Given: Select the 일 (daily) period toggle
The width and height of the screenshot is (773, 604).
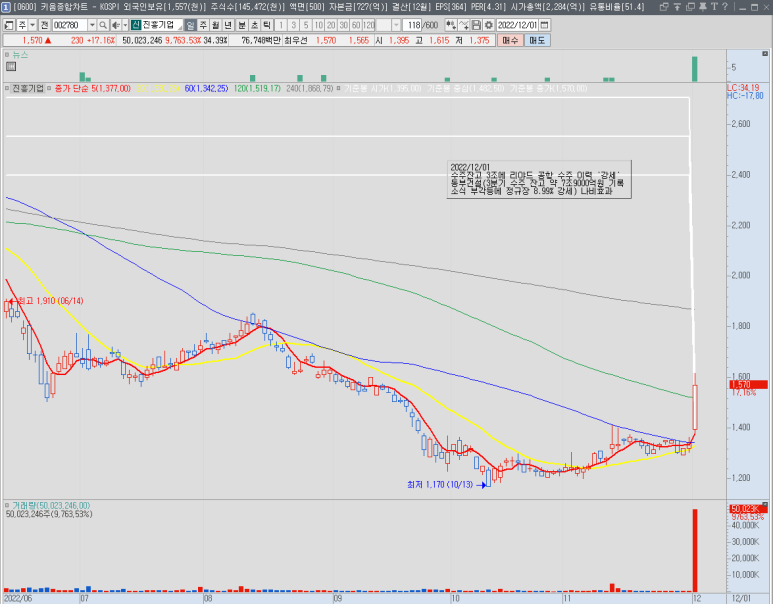Looking at the screenshot, I should pyautogui.click(x=190, y=24).
